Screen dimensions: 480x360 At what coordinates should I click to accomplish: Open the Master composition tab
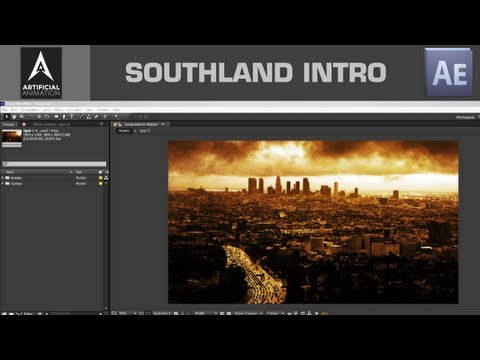124,131
